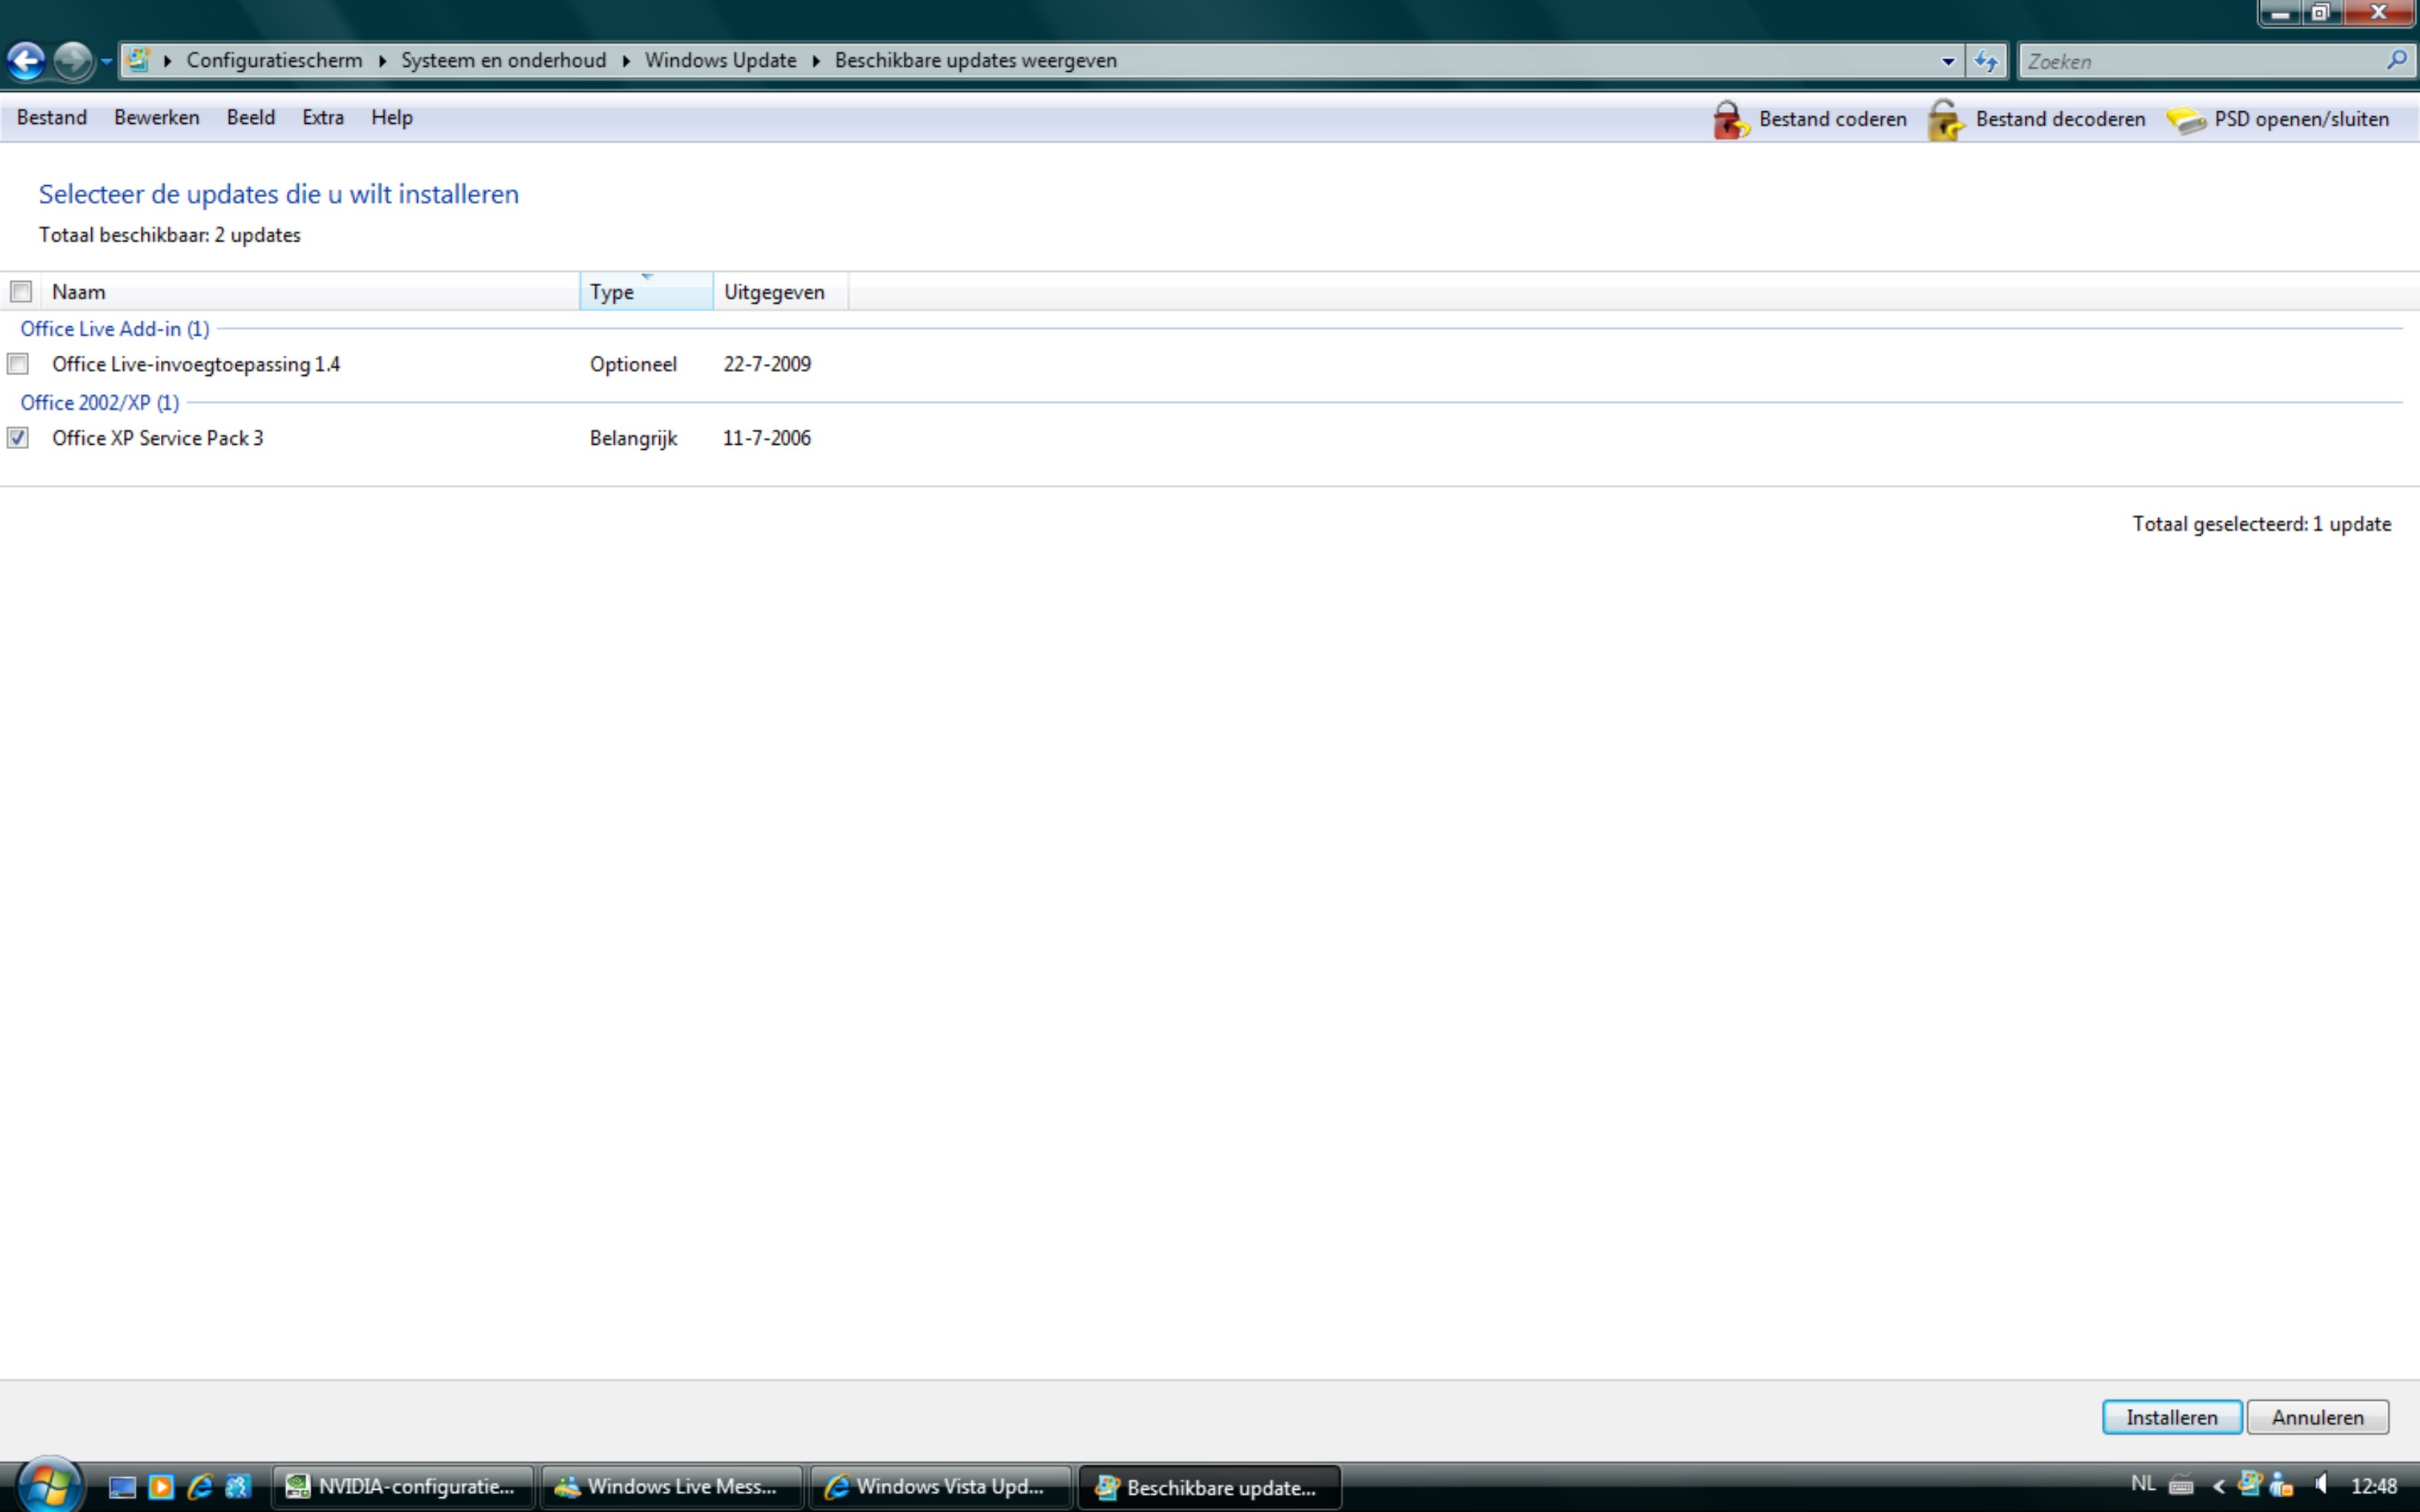Viewport: 2420px width, 1512px height.
Task: Click the volume speaker tray icon
Action: click(2321, 1484)
